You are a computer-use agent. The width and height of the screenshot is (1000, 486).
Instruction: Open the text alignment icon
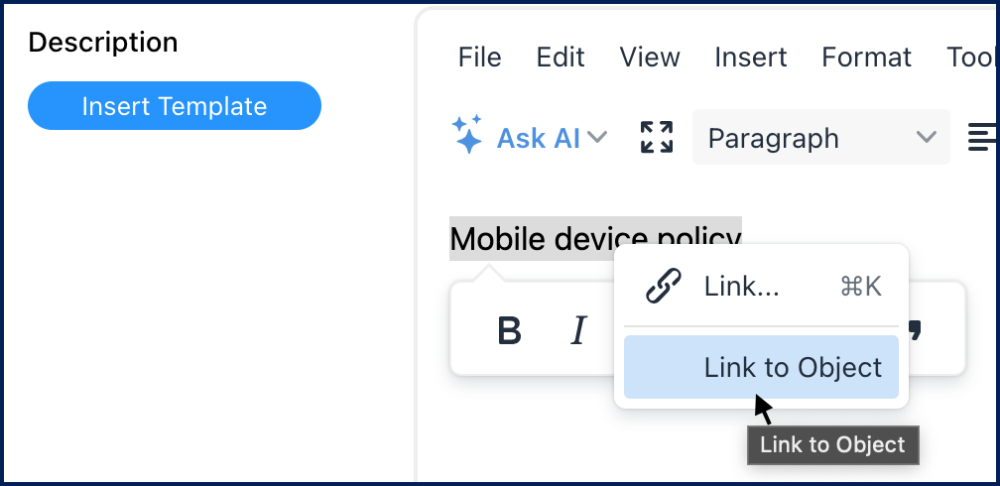coord(982,137)
